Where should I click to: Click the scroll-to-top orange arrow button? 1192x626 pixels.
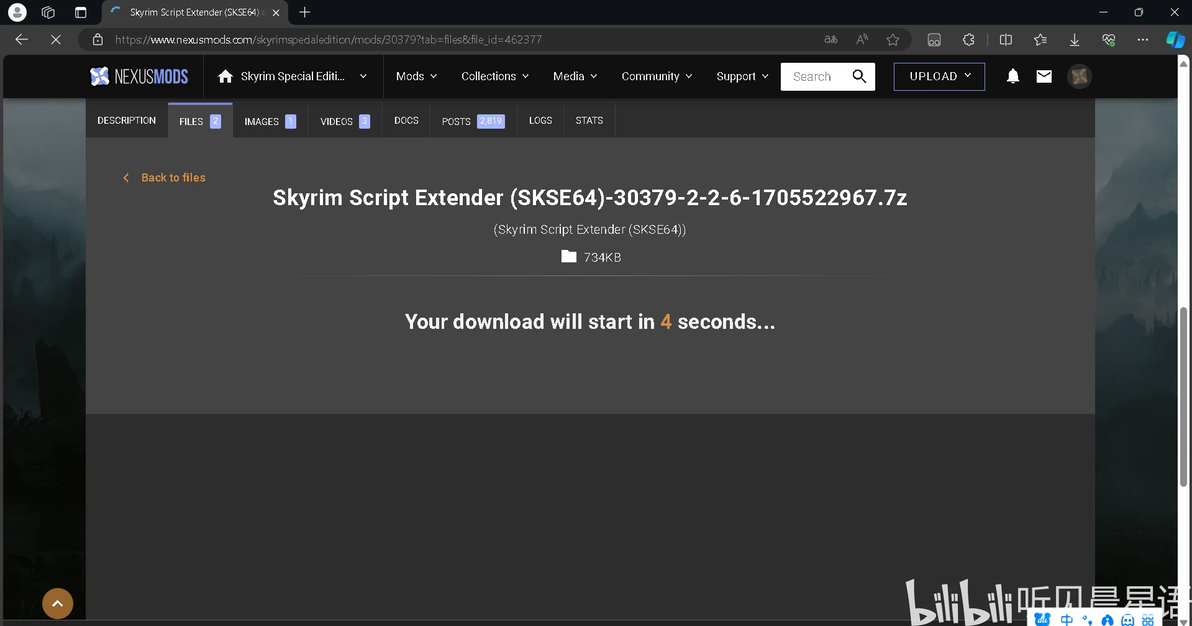[58, 603]
